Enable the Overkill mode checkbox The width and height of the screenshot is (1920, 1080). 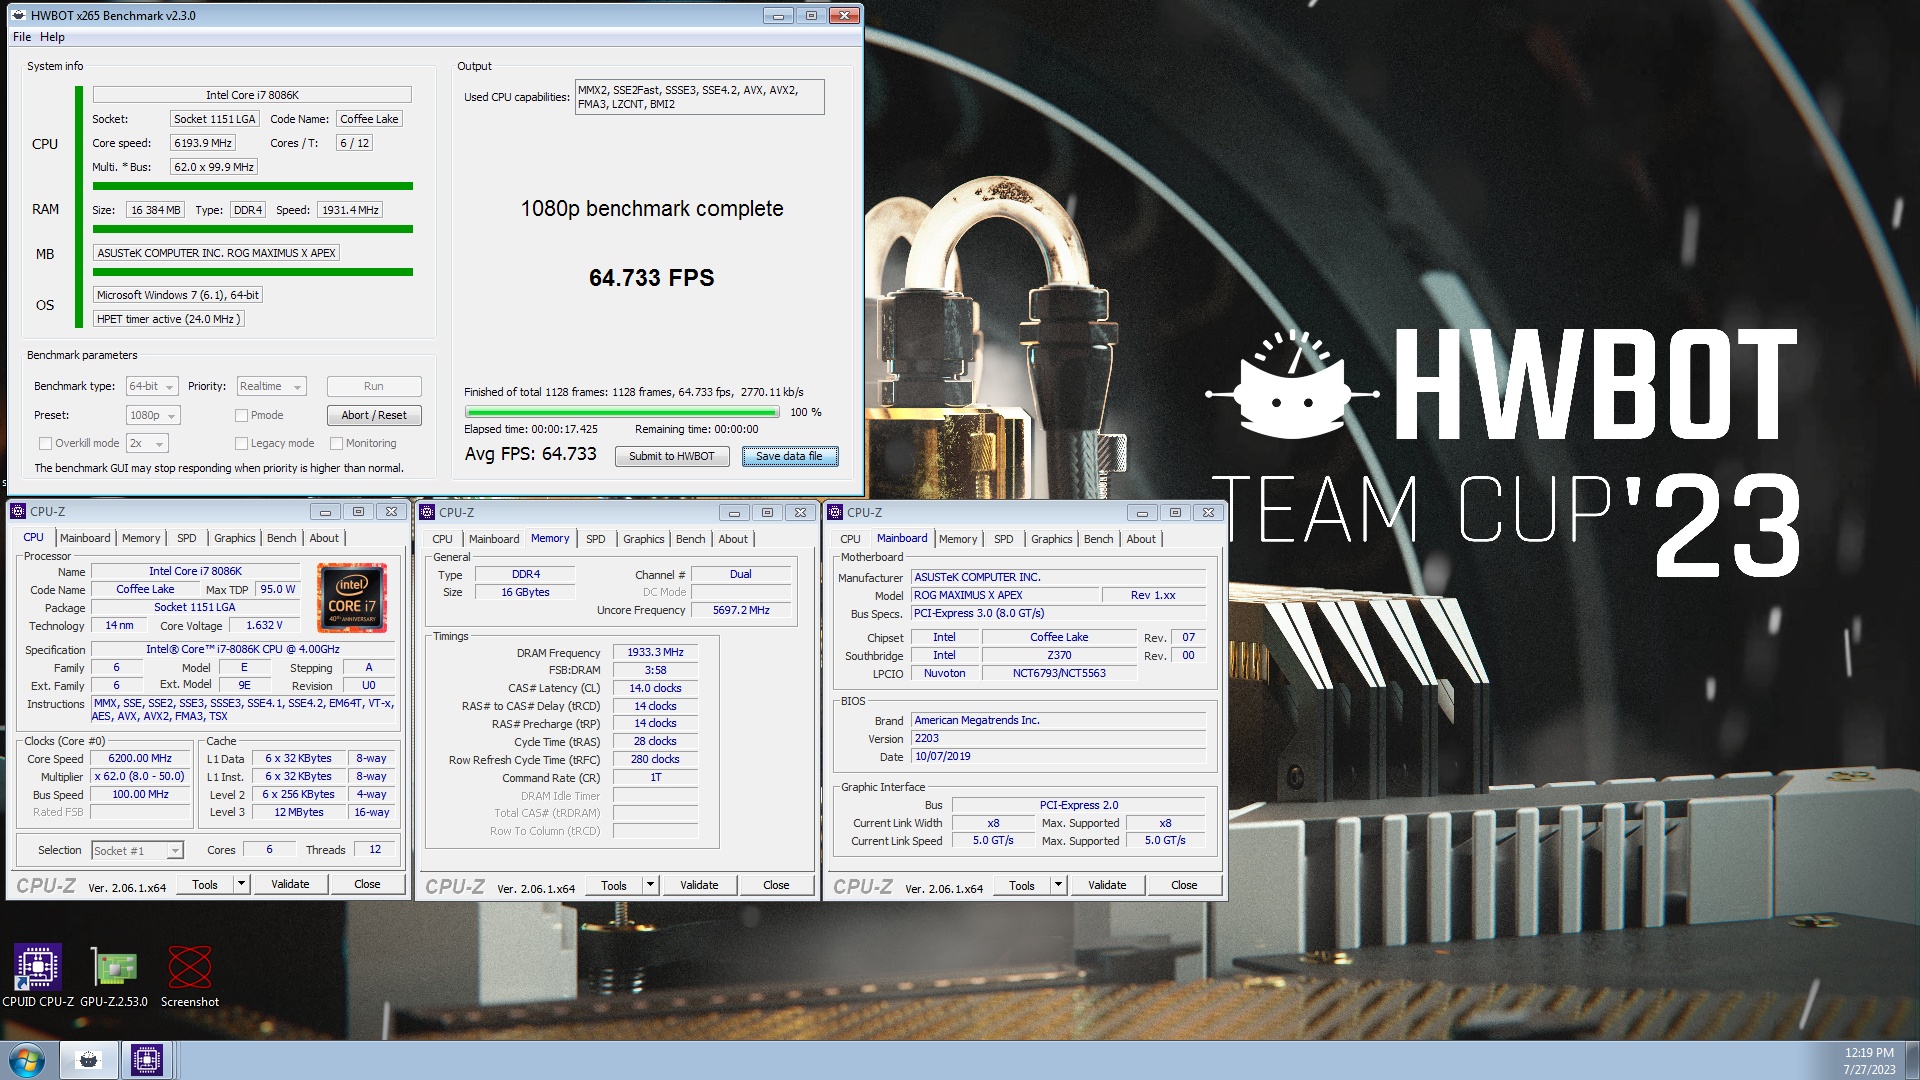(45, 443)
